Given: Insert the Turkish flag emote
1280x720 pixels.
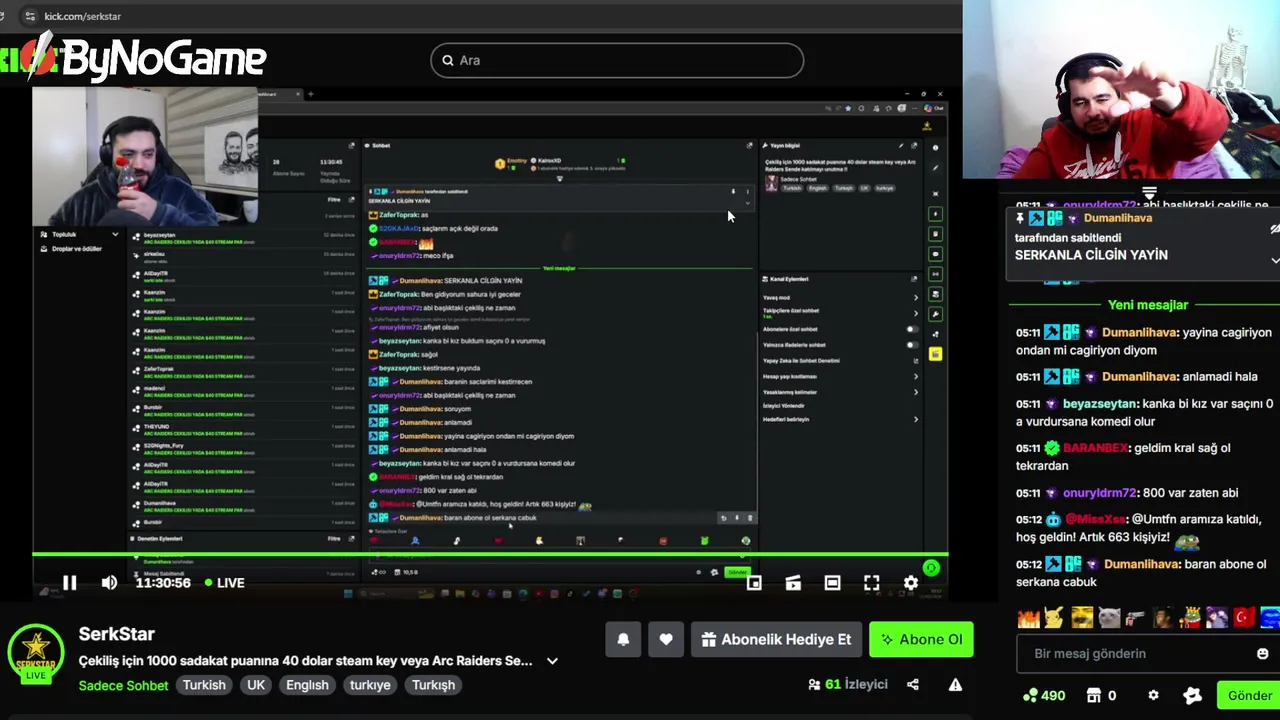Looking at the screenshot, I should pos(1243,618).
